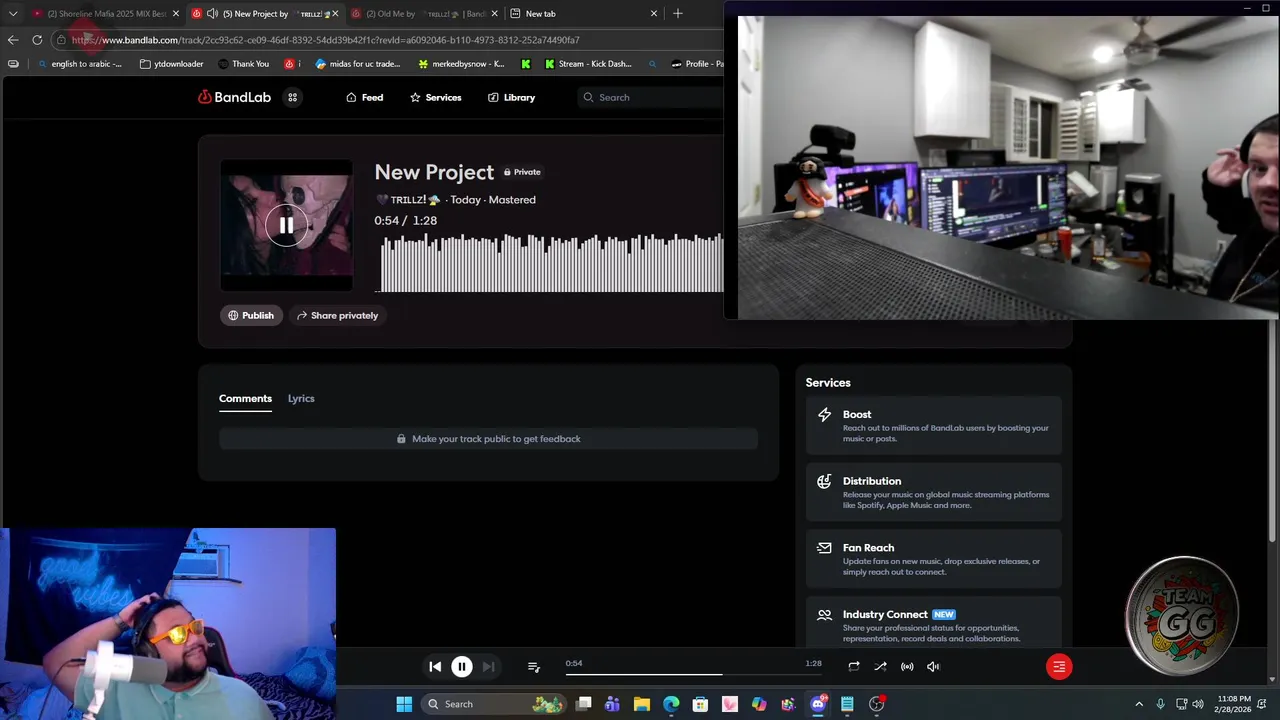This screenshot has width=1280, height=720.
Task: Expand the browser tab search dropdown
Action: [x=13, y=14]
